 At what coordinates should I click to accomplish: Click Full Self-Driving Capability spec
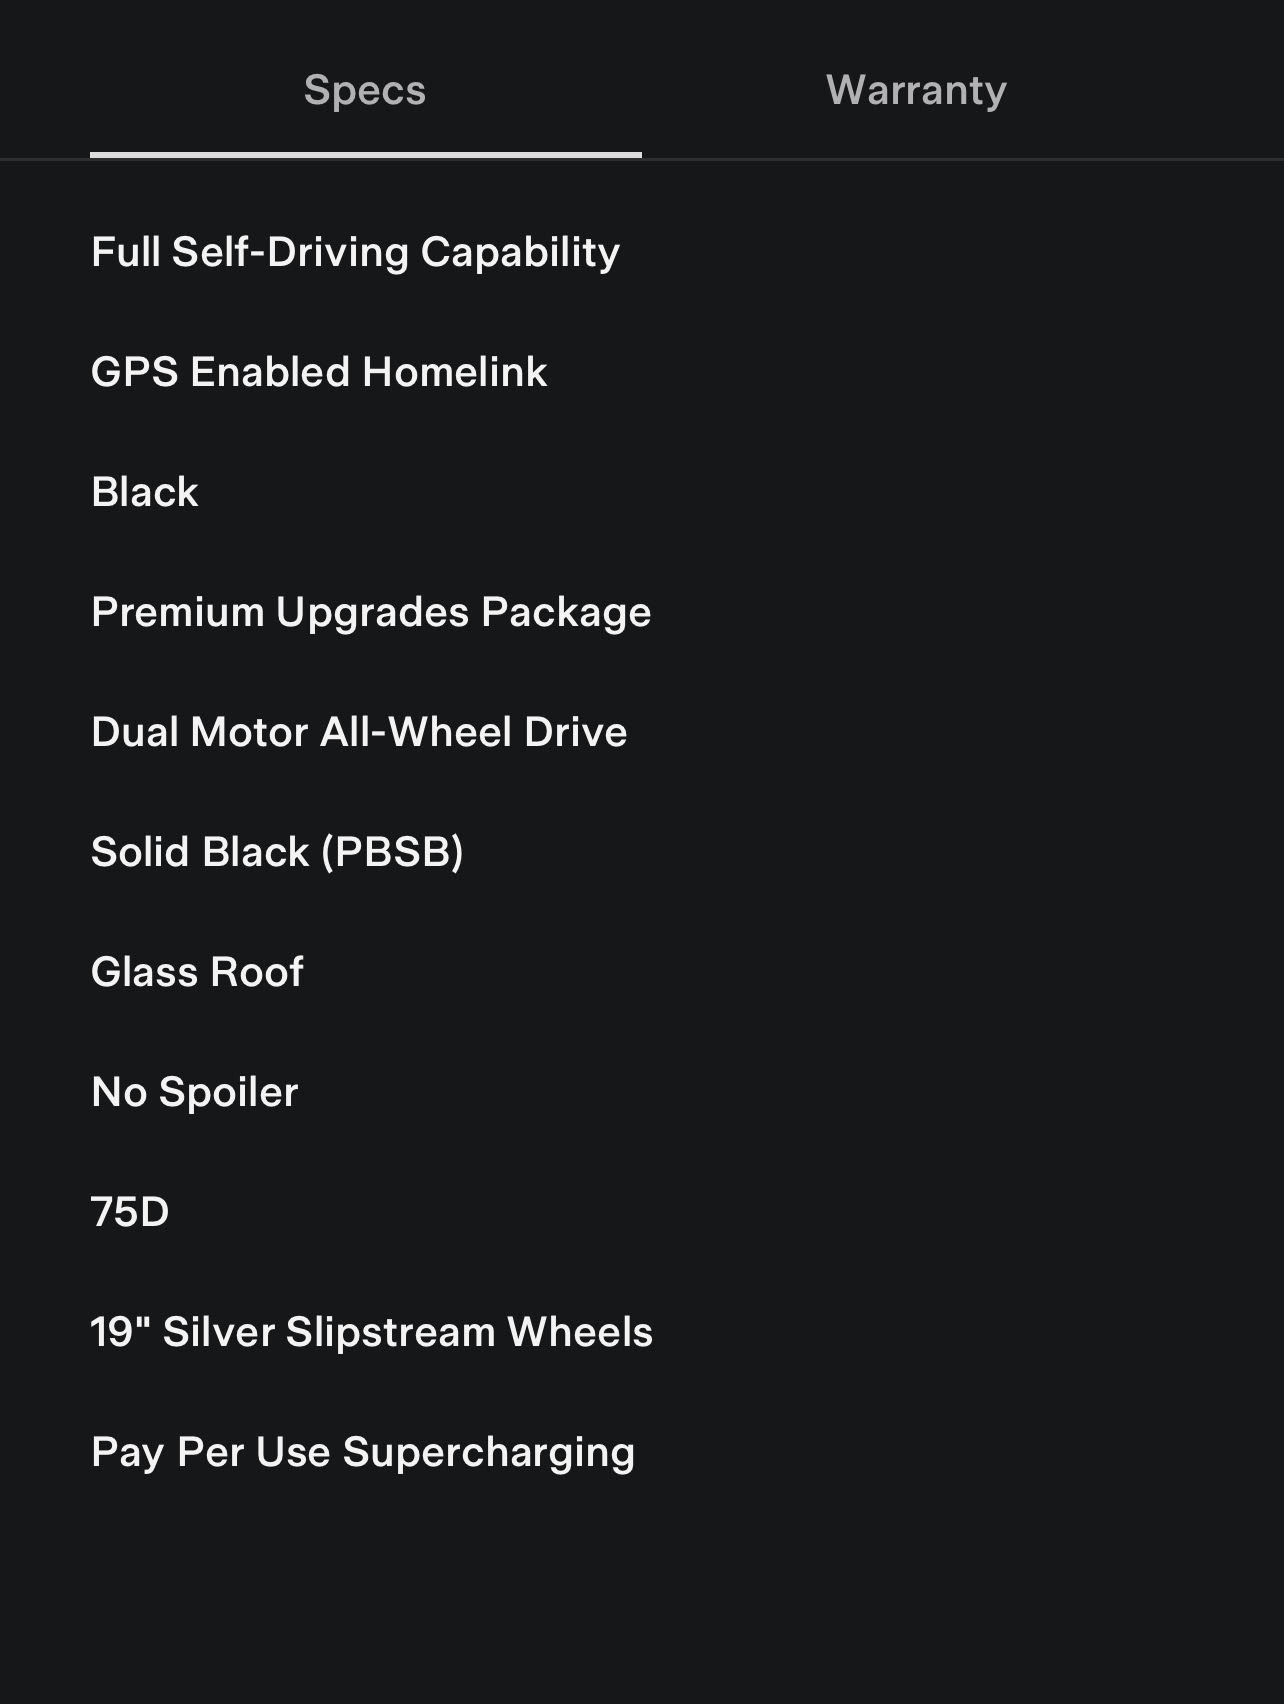[355, 252]
